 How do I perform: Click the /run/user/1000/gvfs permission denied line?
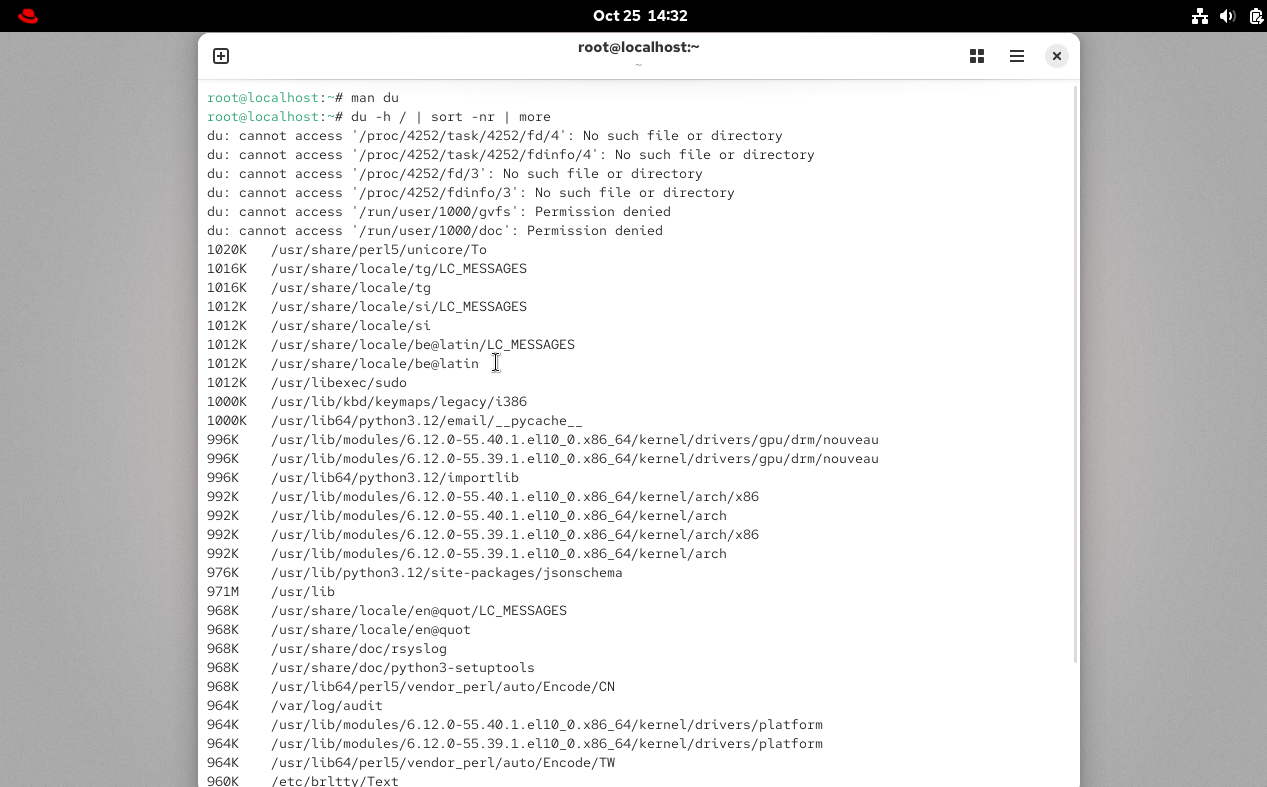tap(438, 212)
